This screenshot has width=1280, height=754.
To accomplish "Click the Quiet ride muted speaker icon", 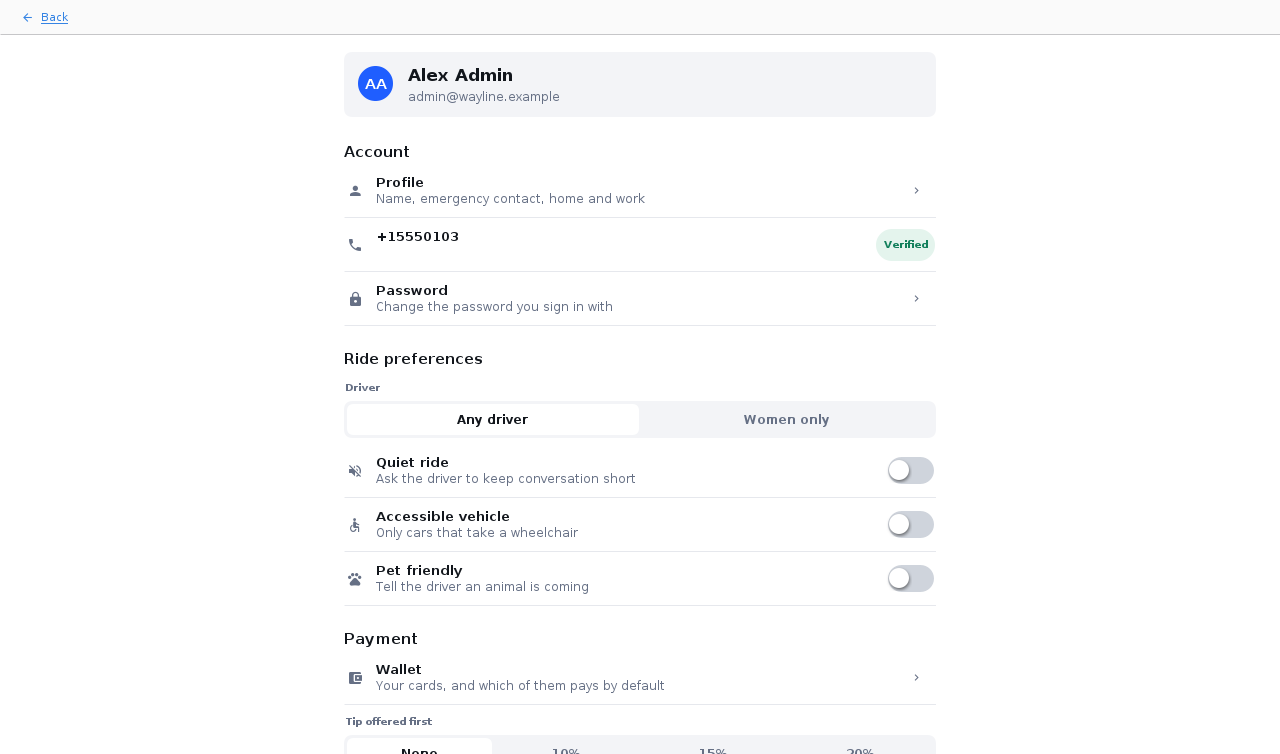I will point(355,471).
